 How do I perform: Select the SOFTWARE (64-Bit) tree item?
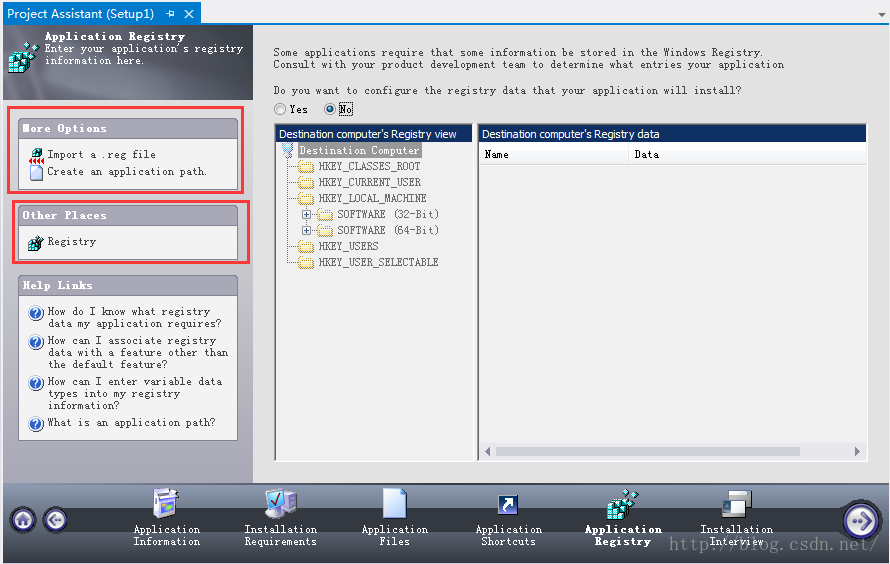pos(388,230)
